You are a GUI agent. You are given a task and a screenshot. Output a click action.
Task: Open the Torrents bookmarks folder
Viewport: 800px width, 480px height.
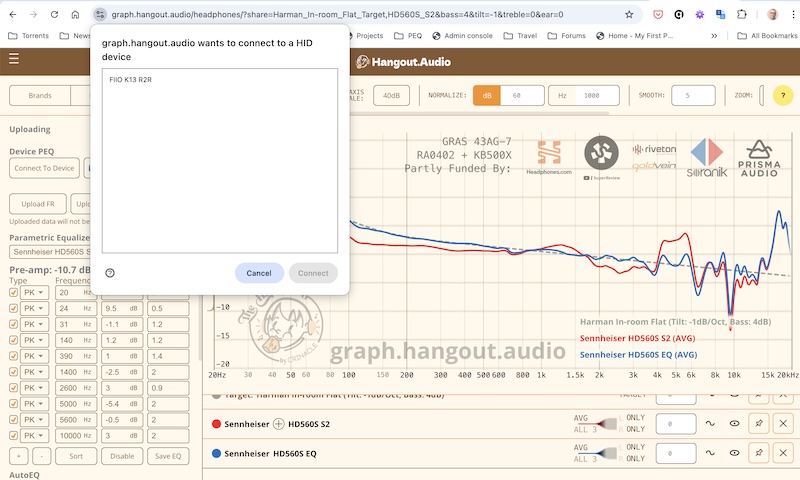(29, 36)
